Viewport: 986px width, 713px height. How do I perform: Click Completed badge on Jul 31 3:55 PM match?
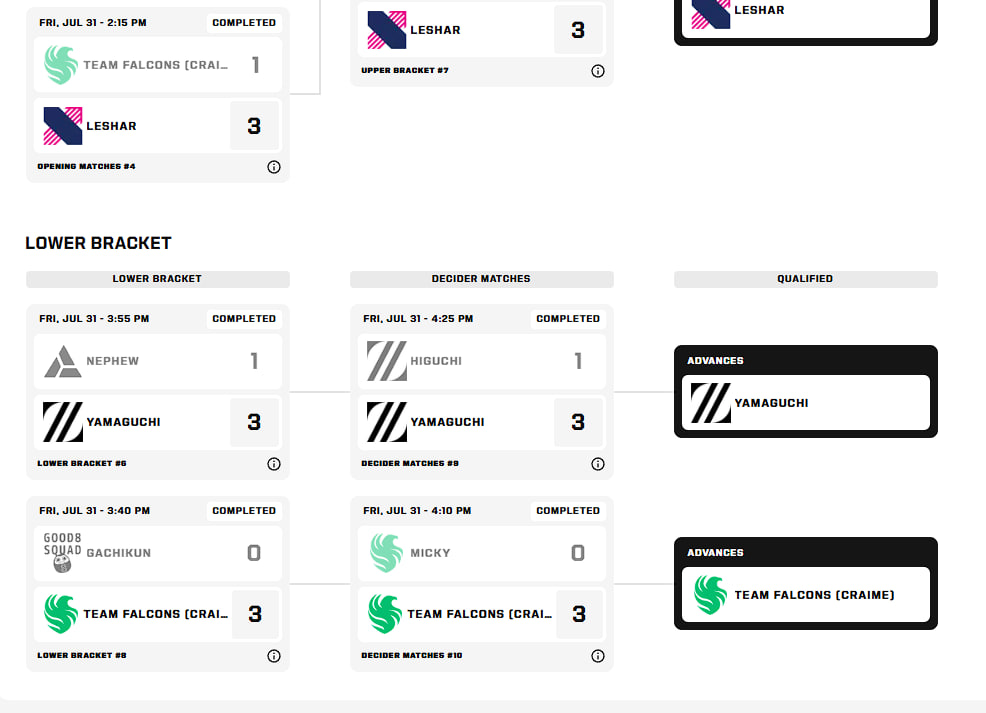pyautogui.click(x=244, y=319)
